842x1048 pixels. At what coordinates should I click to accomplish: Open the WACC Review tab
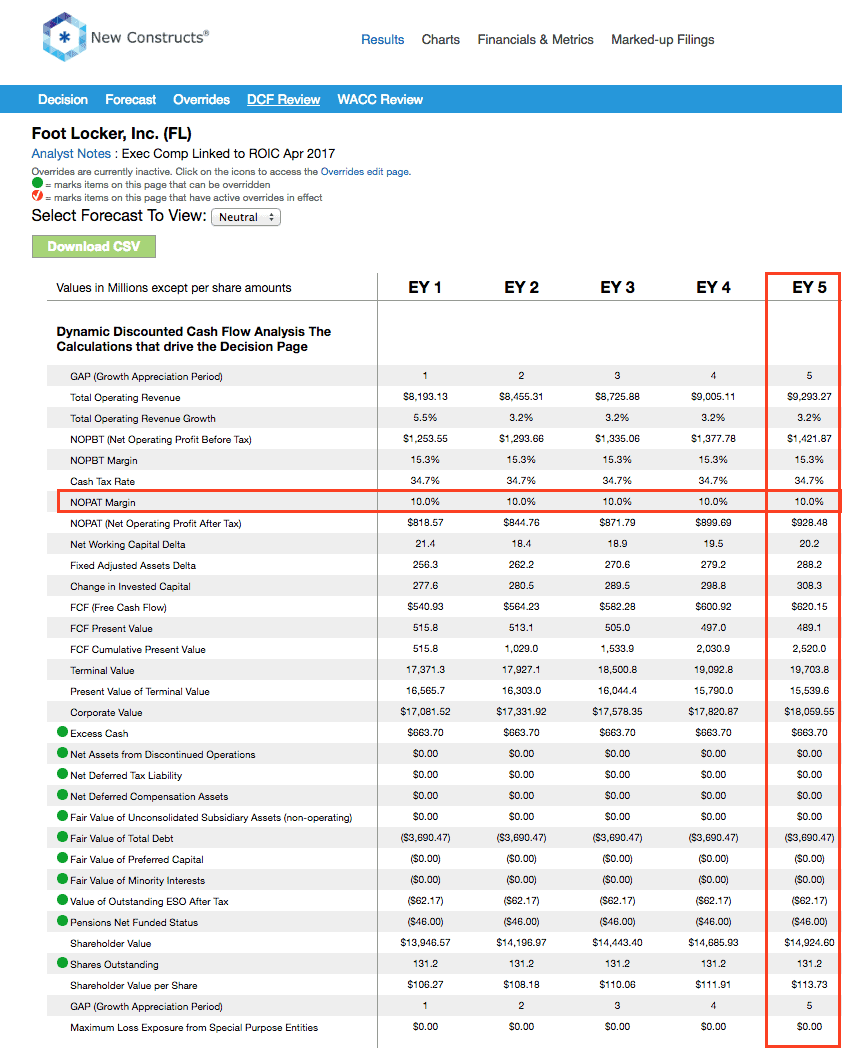[380, 100]
